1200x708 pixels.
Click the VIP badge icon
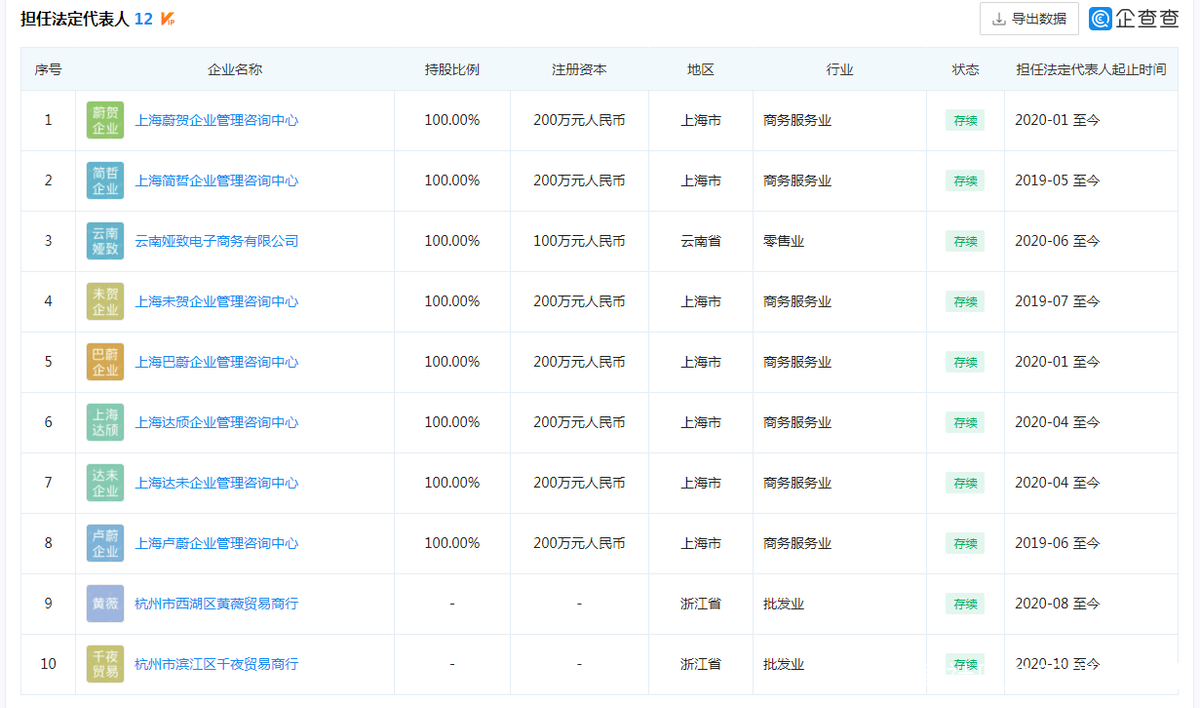click(168, 19)
